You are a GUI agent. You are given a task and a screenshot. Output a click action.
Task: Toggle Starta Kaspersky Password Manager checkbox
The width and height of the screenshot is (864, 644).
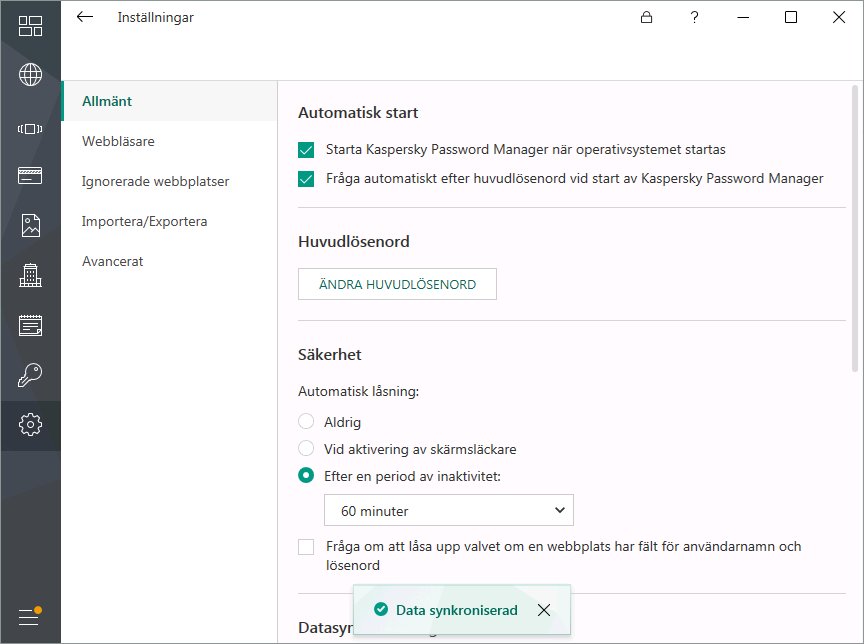point(306,150)
